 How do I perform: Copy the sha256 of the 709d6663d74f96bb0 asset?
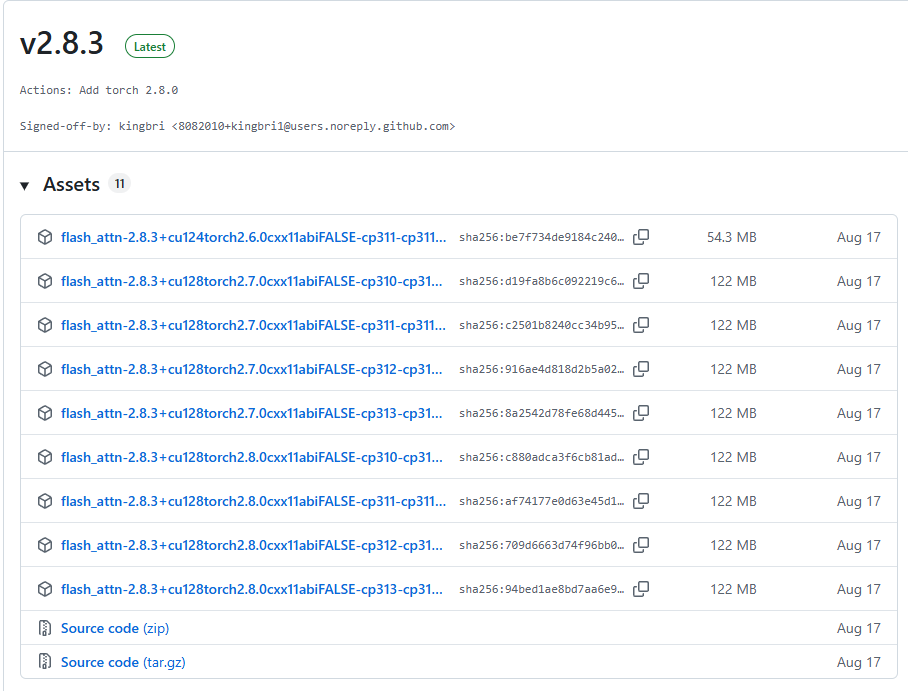pyautogui.click(x=641, y=545)
